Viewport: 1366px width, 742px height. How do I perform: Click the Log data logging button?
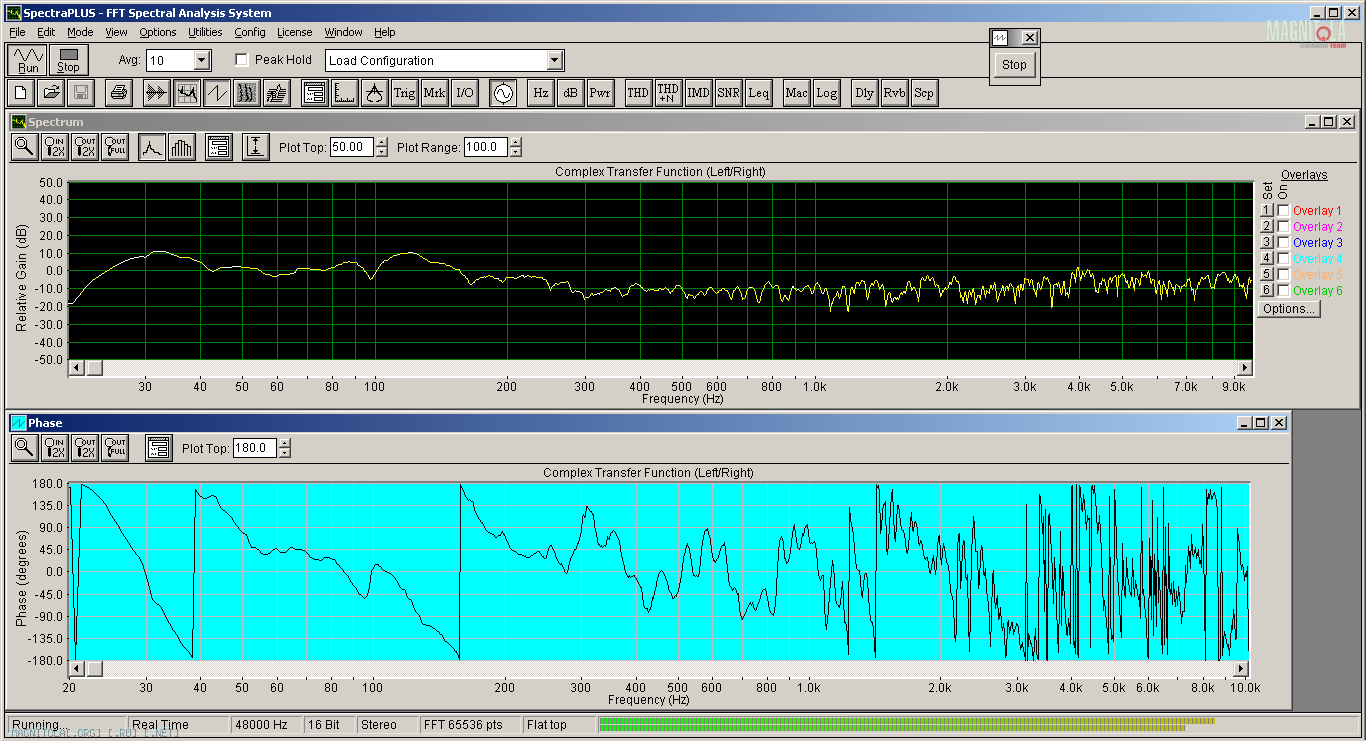(x=827, y=93)
